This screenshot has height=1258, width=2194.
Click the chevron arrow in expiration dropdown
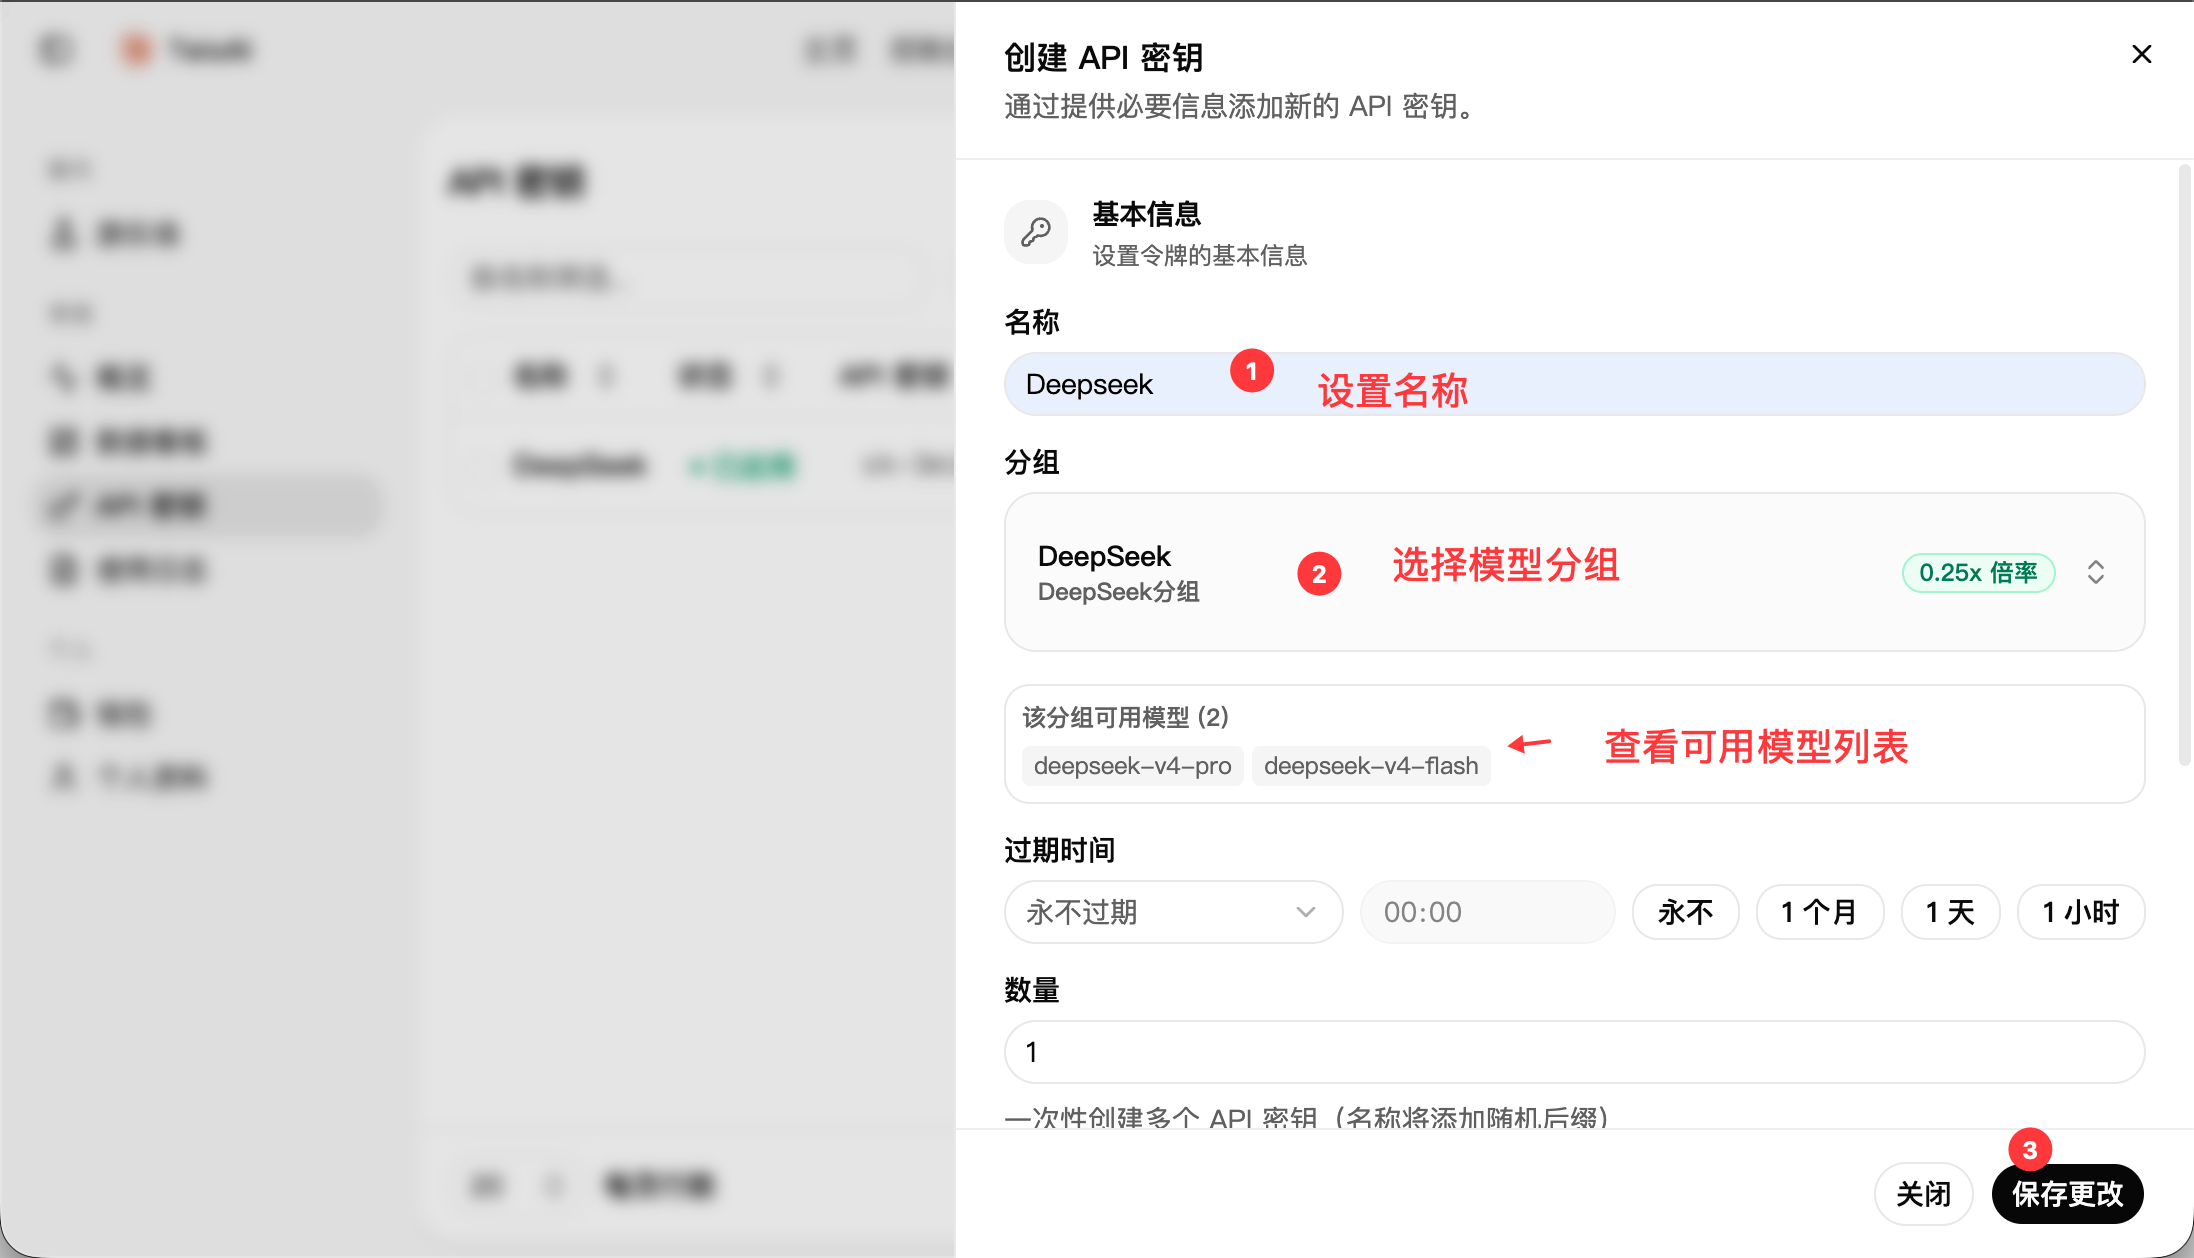[x=1305, y=912]
